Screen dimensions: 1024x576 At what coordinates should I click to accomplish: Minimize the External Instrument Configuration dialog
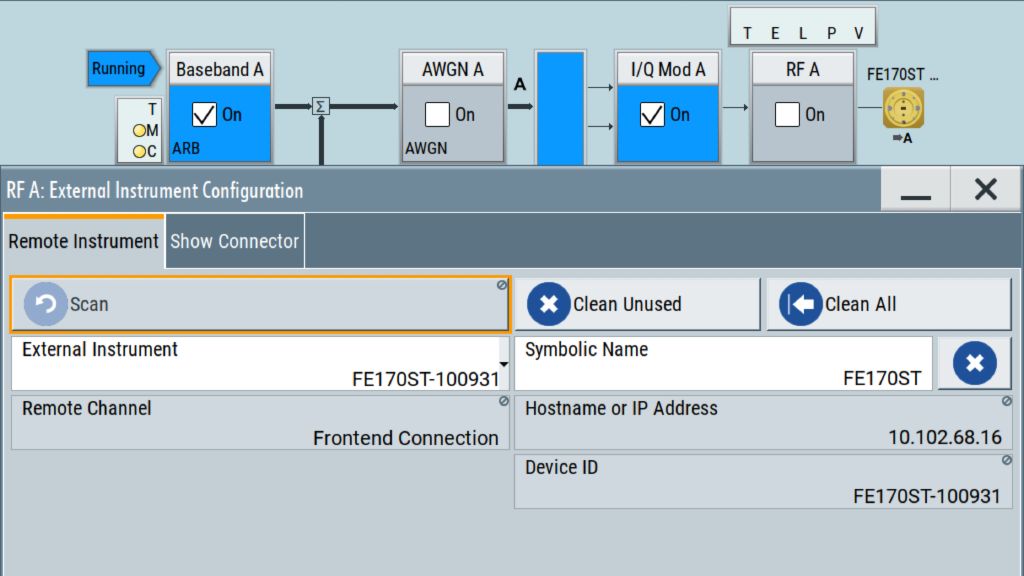pos(915,190)
